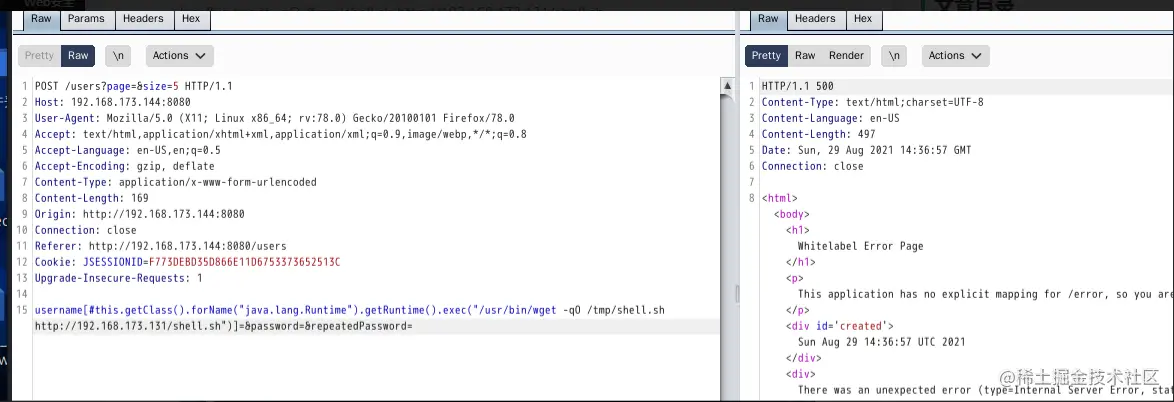Click request Connection: close line
Image resolution: width=1174 pixels, height=402 pixels.
point(85,231)
